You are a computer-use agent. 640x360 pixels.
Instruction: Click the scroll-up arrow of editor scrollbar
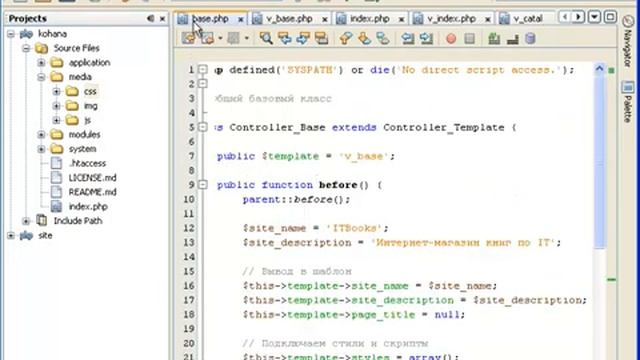599,69
